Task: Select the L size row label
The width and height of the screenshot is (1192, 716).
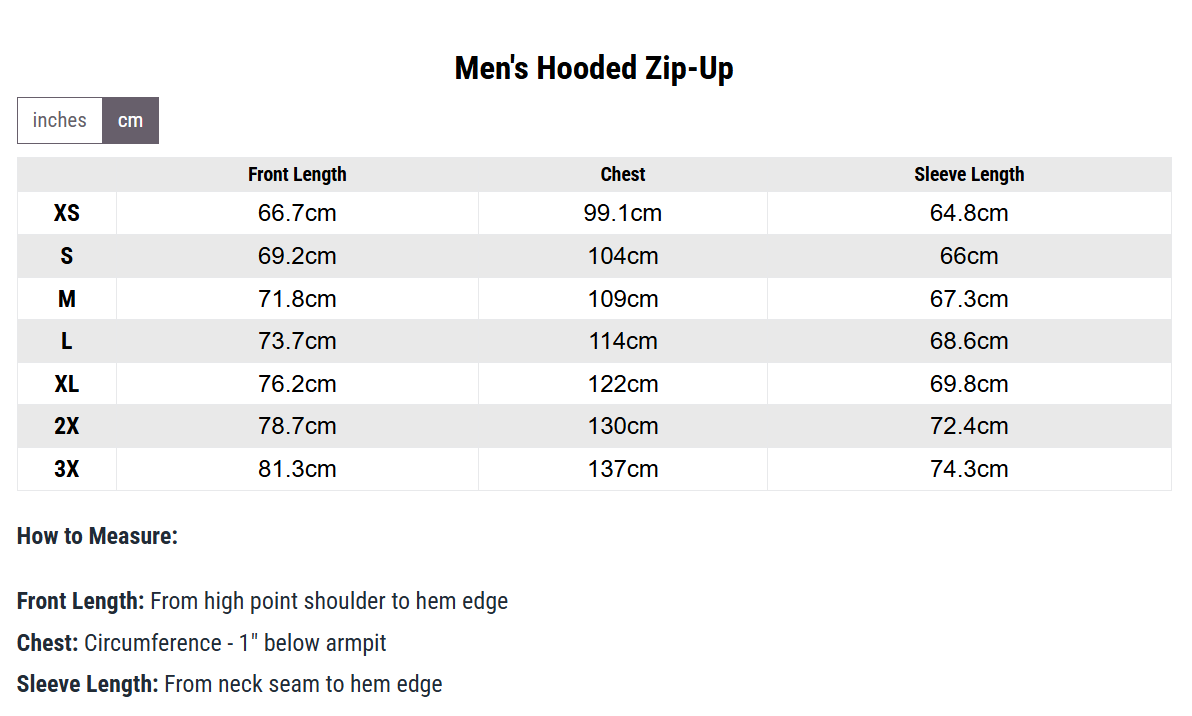Action: coord(67,341)
